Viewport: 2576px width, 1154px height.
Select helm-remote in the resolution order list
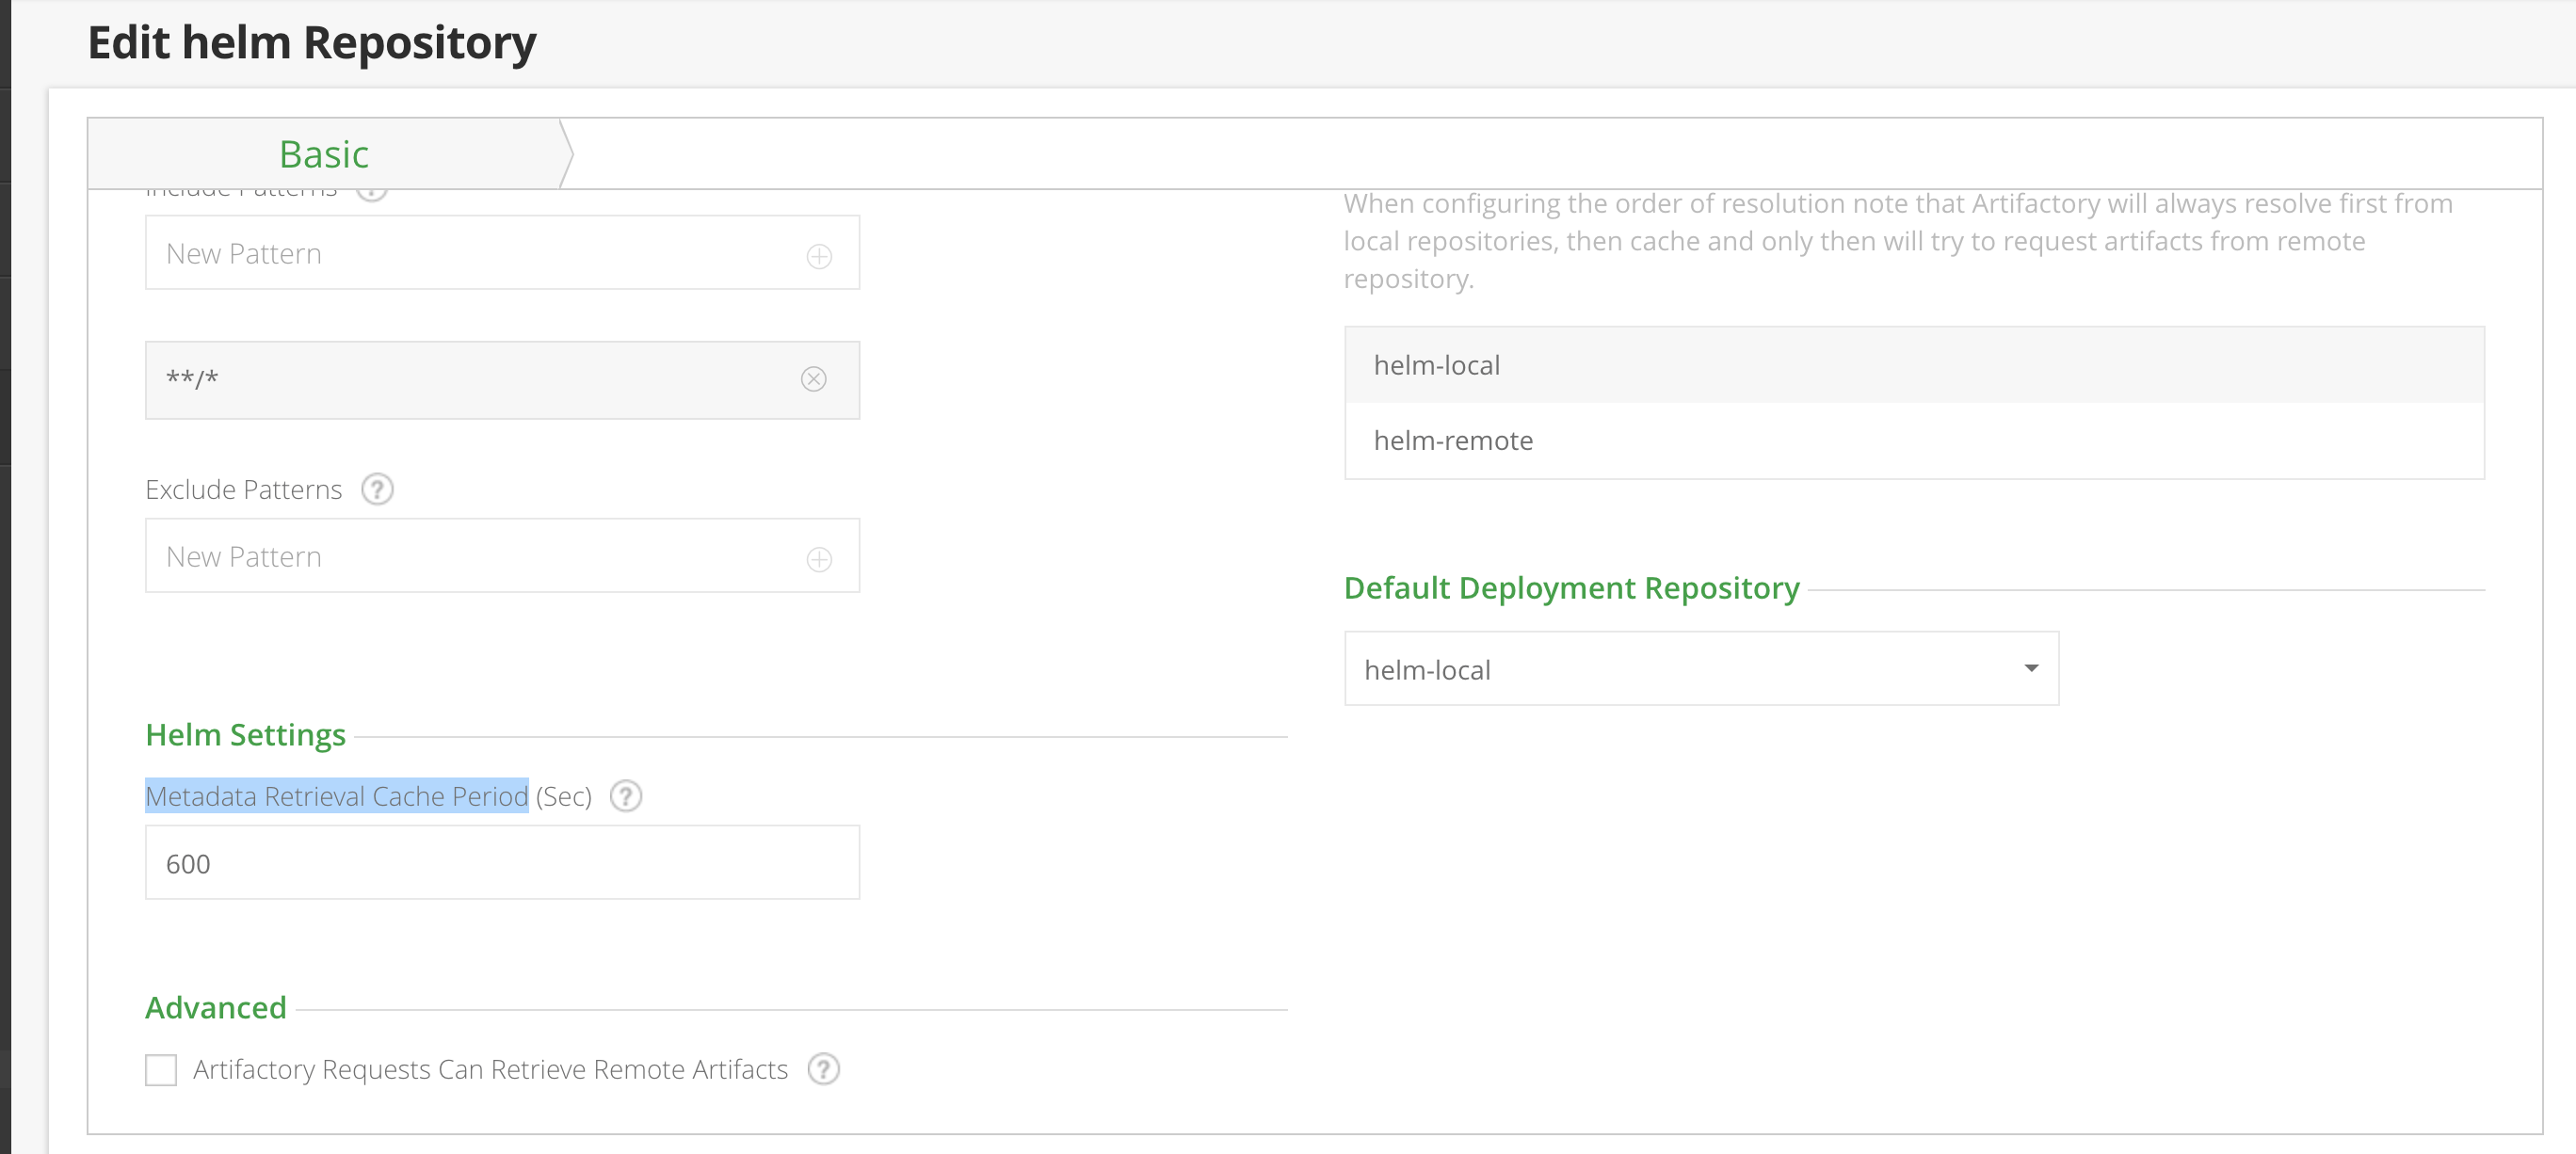coord(1454,440)
